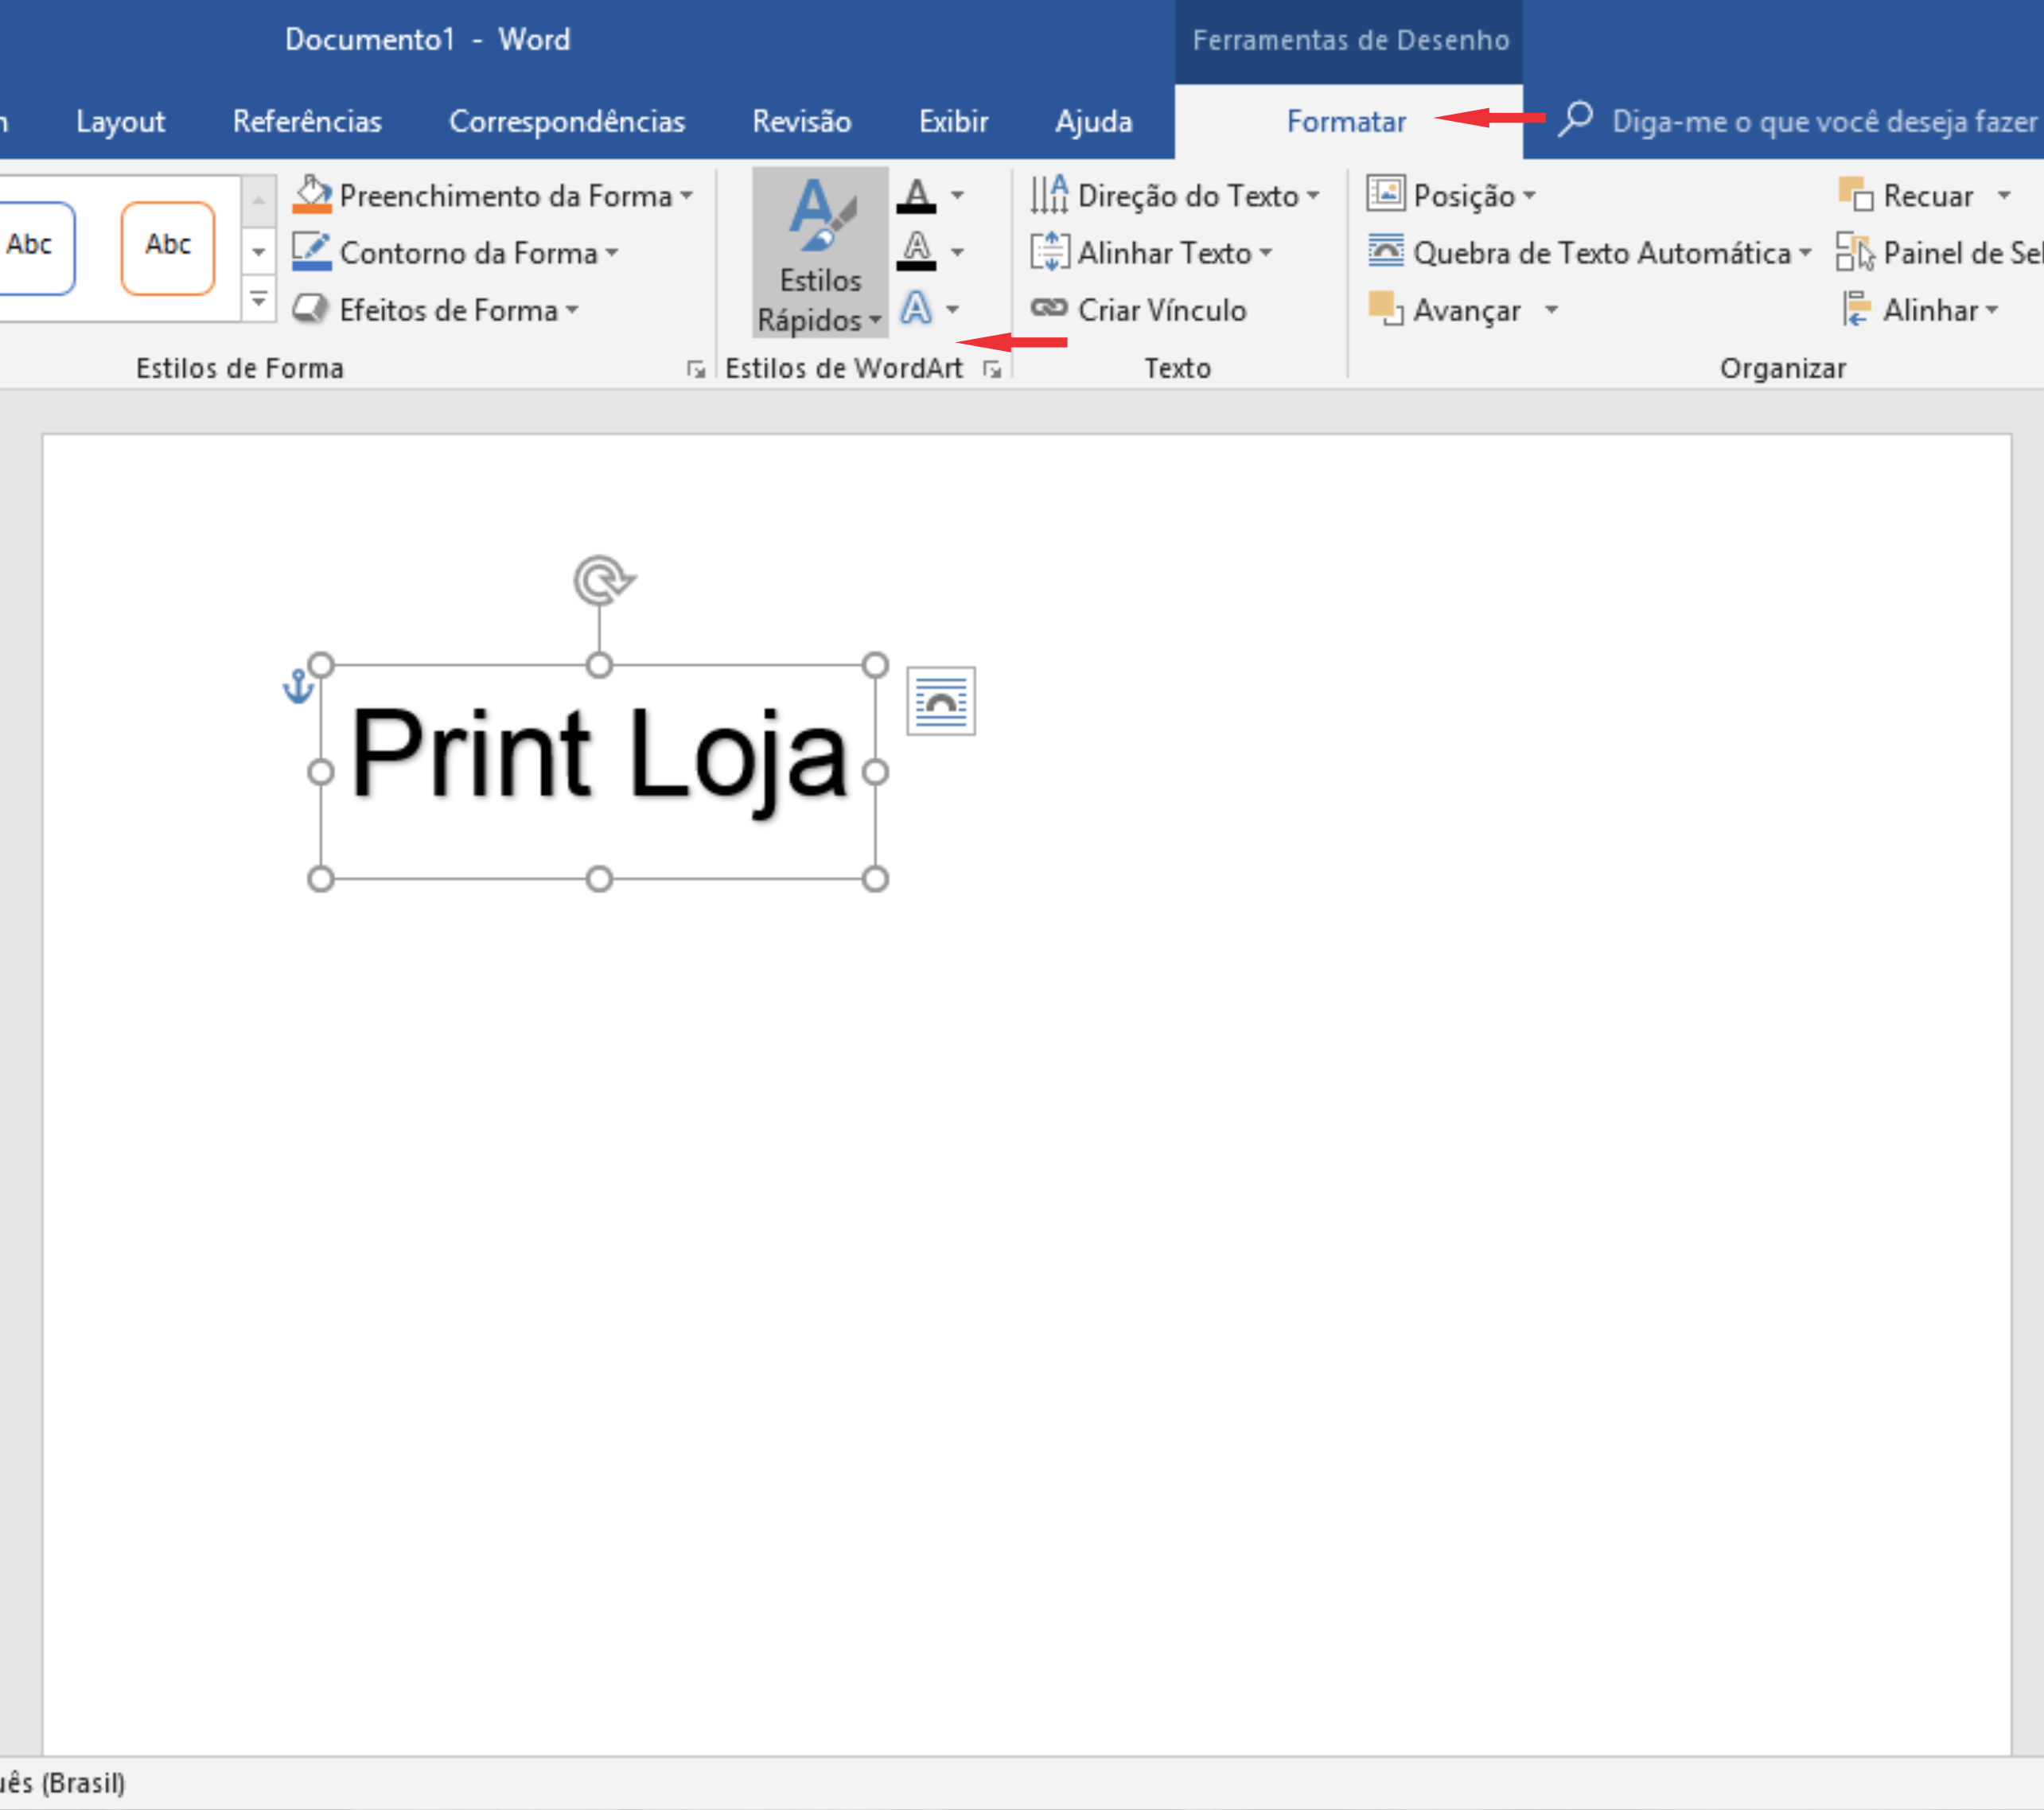
Task: Open the Correspondências ribbon tab
Action: pyautogui.click(x=566, y=121)
